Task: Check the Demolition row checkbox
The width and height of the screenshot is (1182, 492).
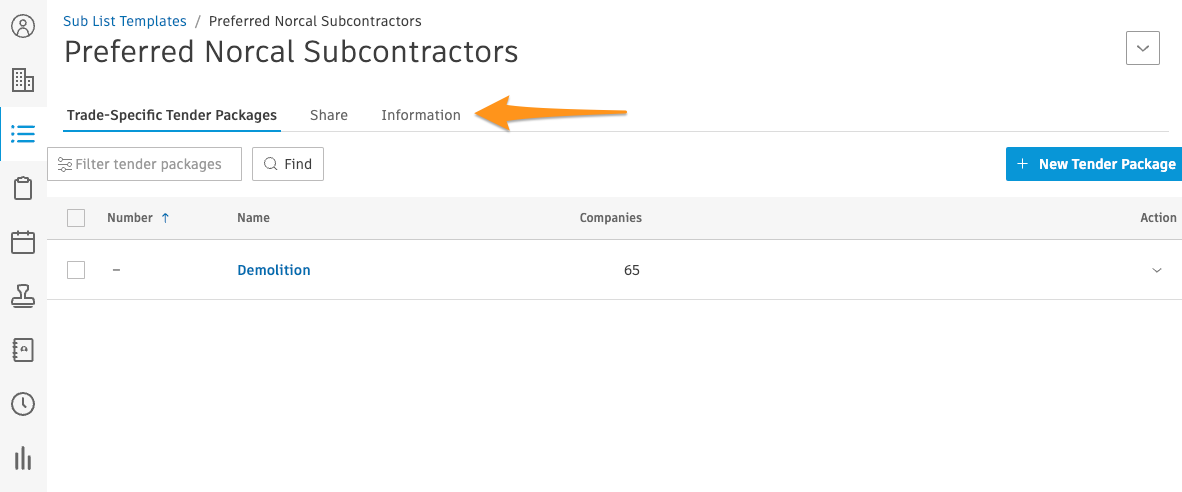Action: click(x=76, y=270)
